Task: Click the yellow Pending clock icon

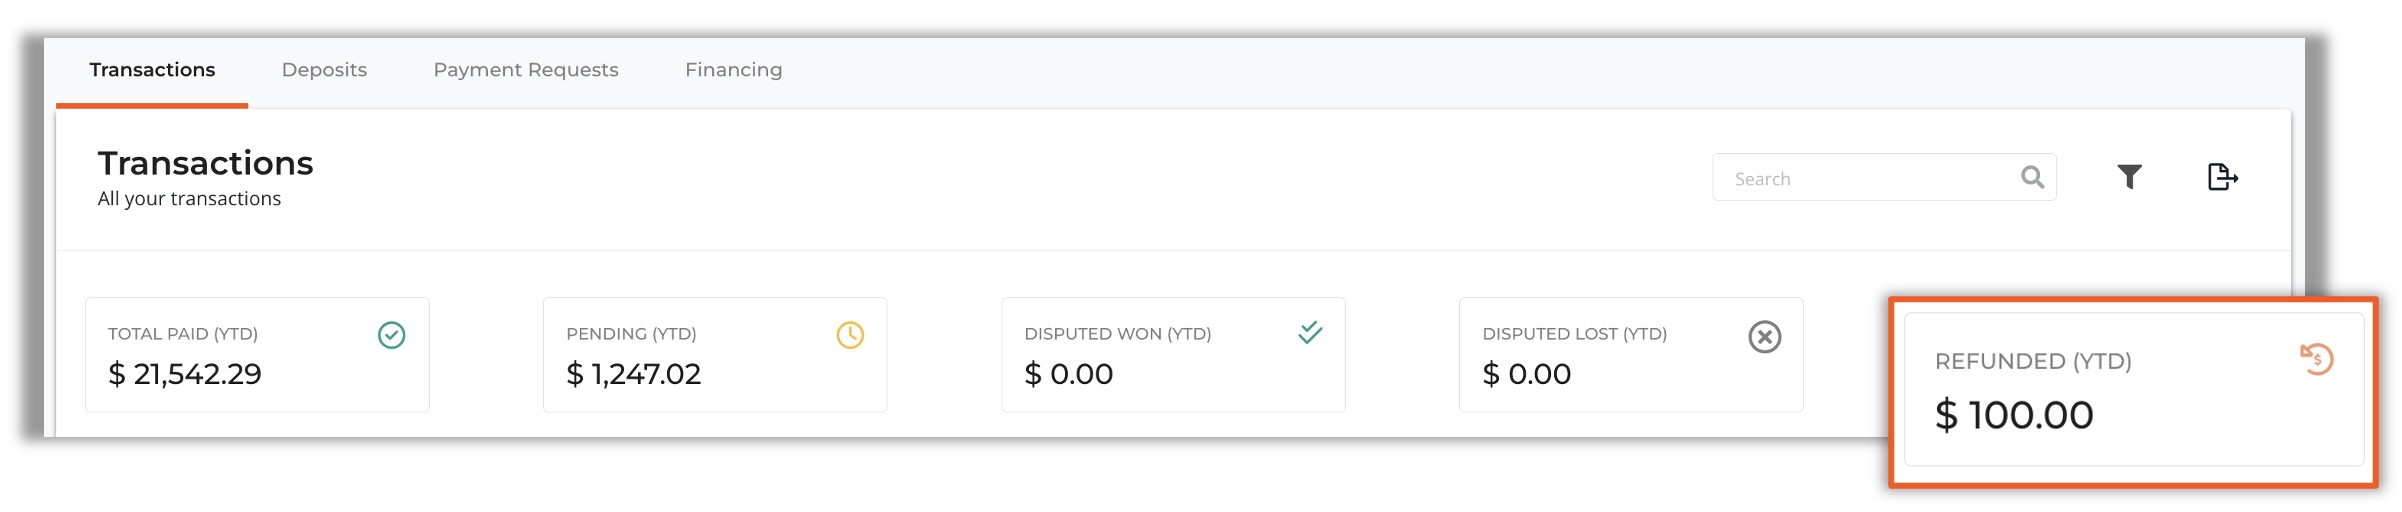Action: [850, 335]
